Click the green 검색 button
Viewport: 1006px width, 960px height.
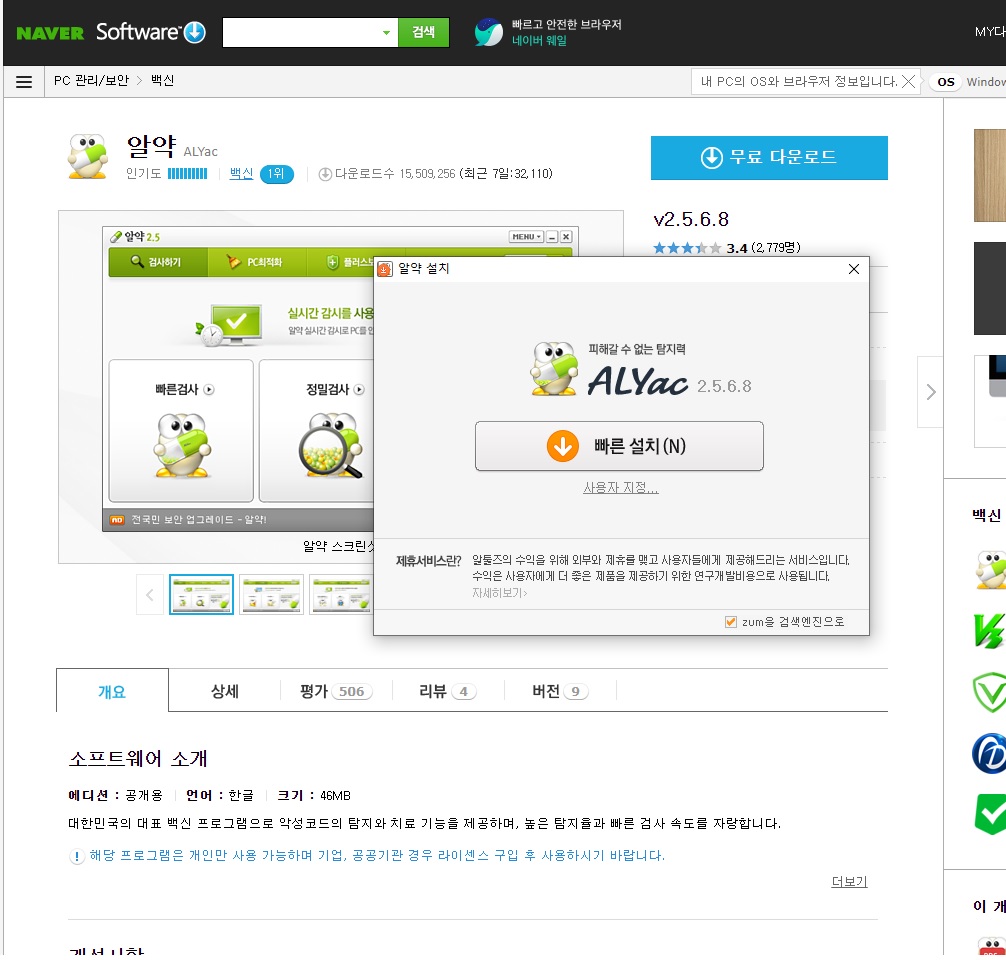(423, 32)
